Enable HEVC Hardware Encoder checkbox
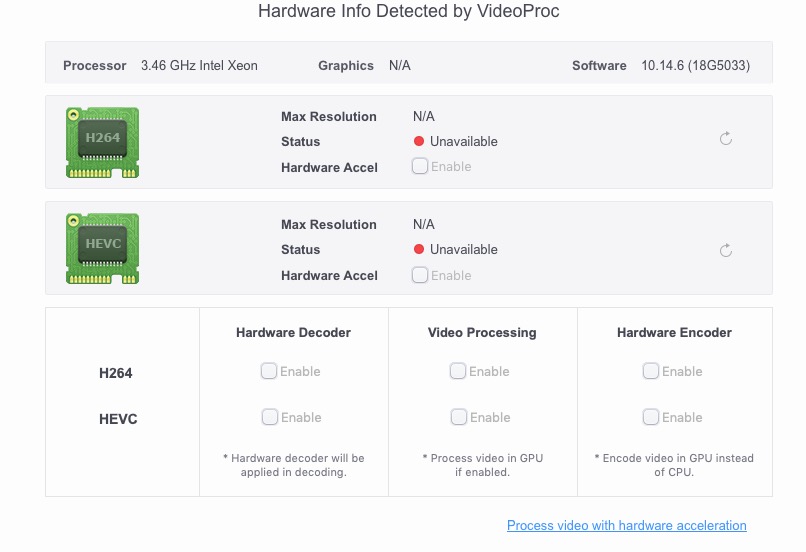Screen dimensions: 806x552 (651, 417)
